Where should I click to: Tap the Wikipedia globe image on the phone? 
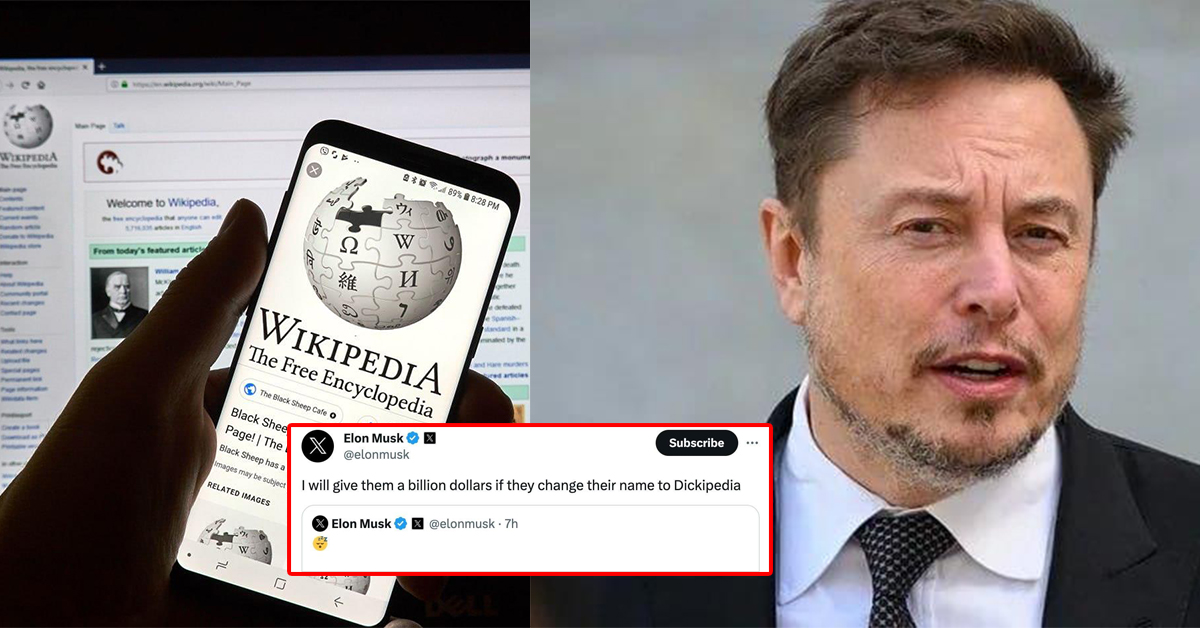coord(384,250)
